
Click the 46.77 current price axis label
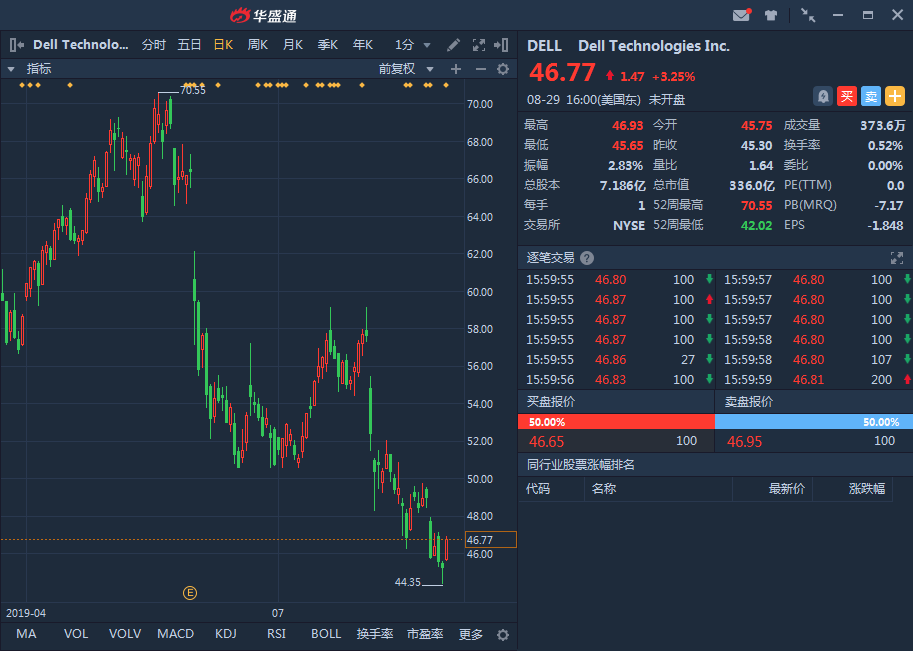pyautogui.click(x=490, y=540)
